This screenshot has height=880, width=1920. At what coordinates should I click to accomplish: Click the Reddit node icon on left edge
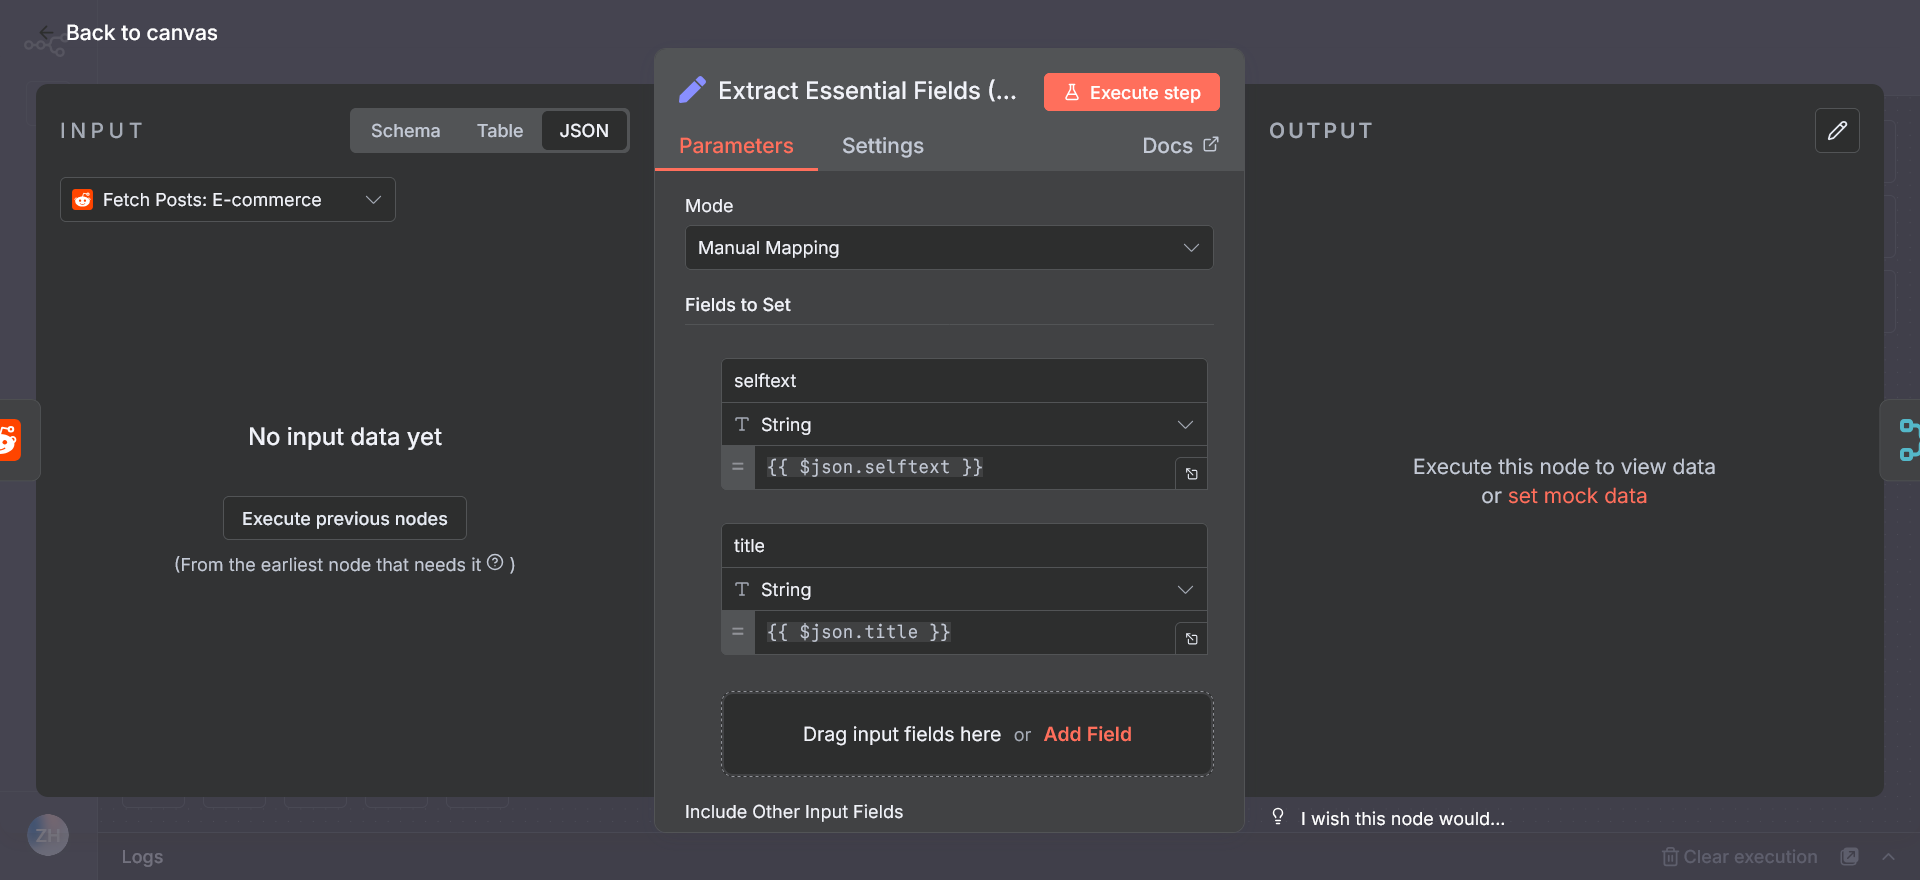coord(10,440)
